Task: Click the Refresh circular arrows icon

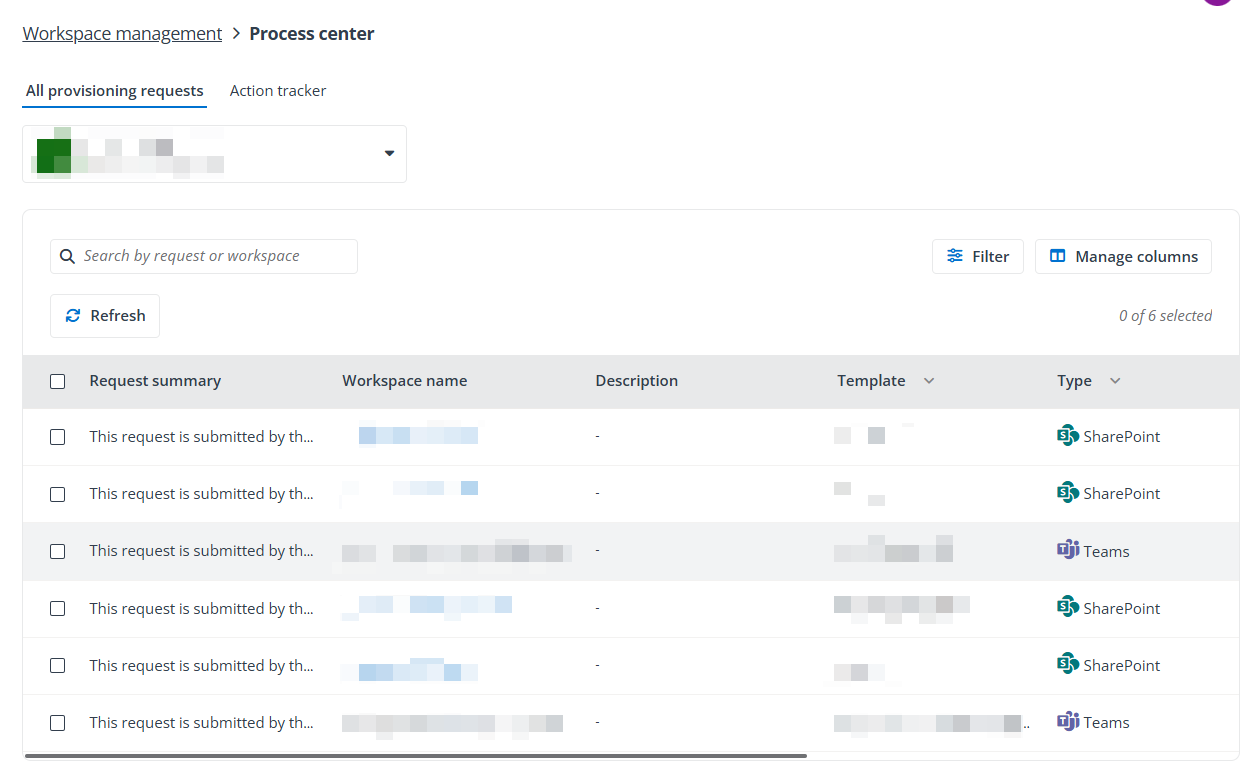Action: click(73, 315)
